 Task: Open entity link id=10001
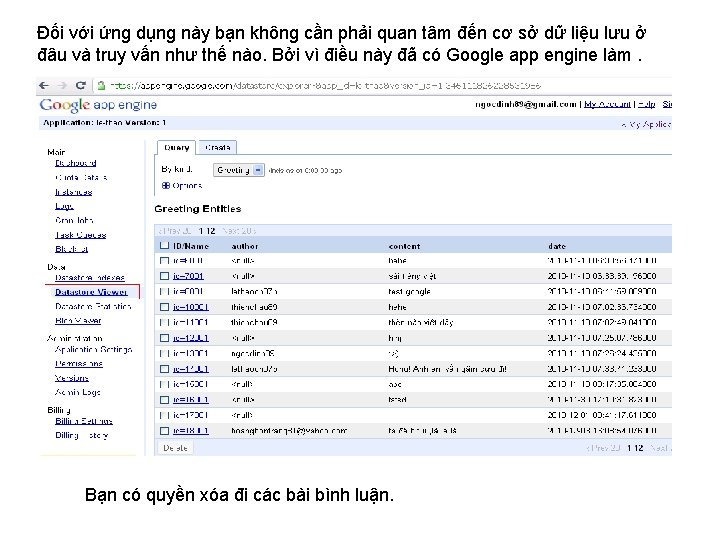pos(191,307)
